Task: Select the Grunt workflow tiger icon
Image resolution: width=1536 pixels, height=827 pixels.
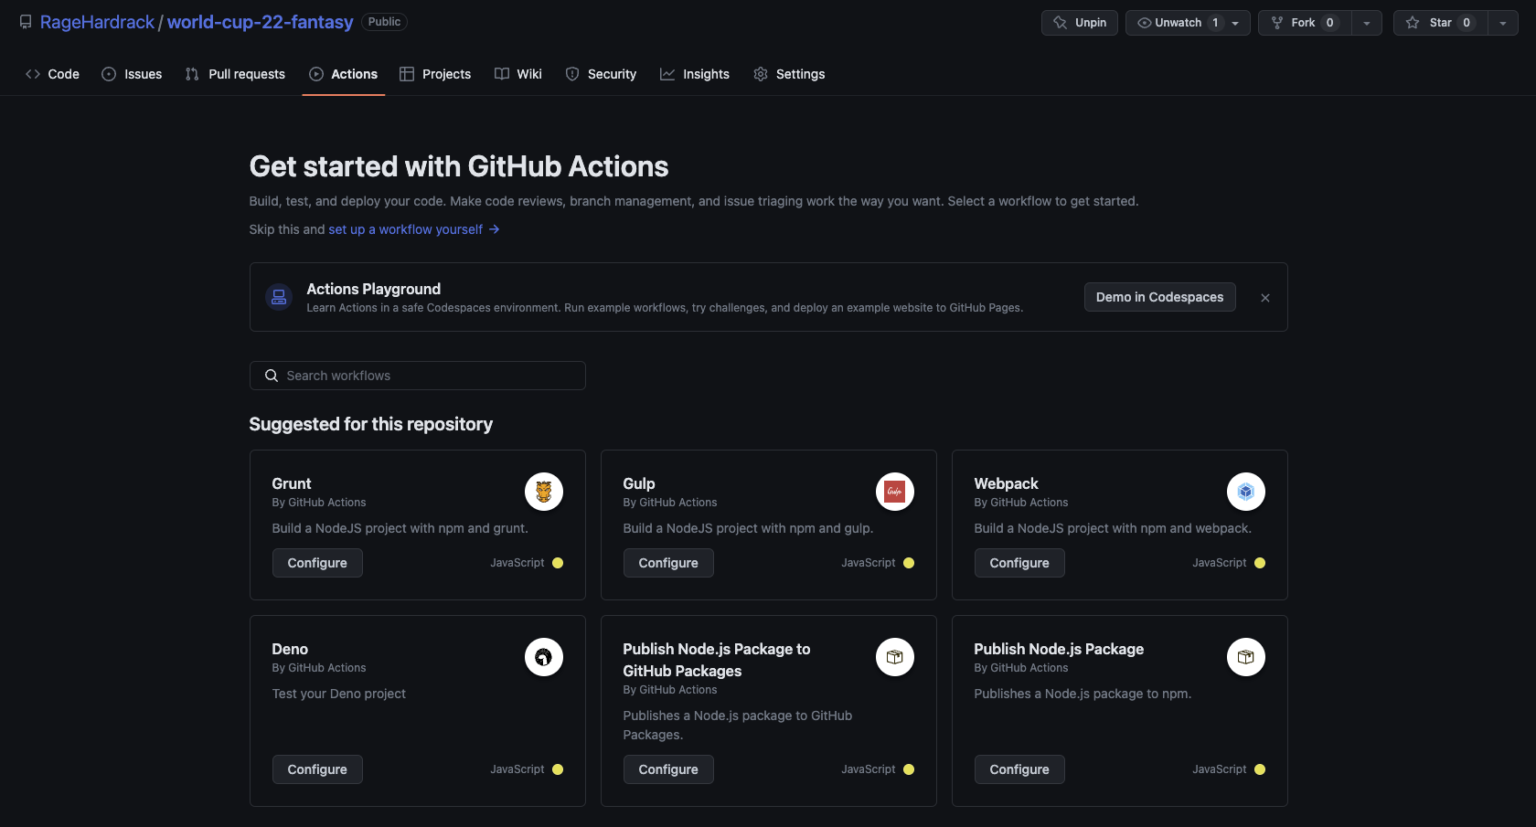Action: 544,491
